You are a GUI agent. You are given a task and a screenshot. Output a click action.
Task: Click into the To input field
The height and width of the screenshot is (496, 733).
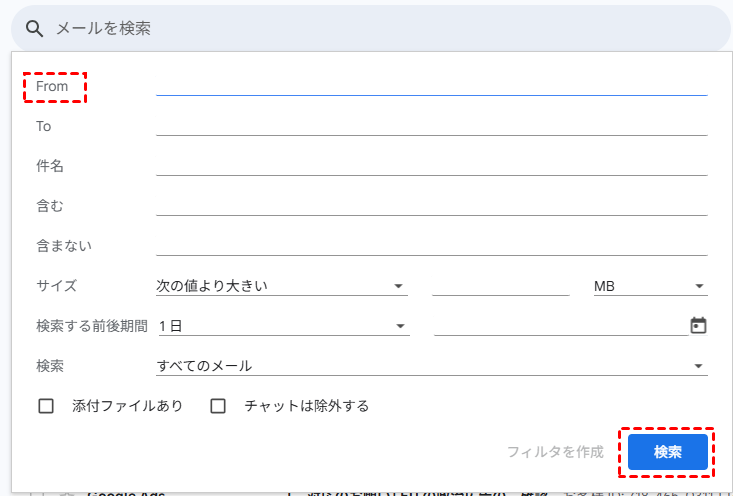[431, 126]
